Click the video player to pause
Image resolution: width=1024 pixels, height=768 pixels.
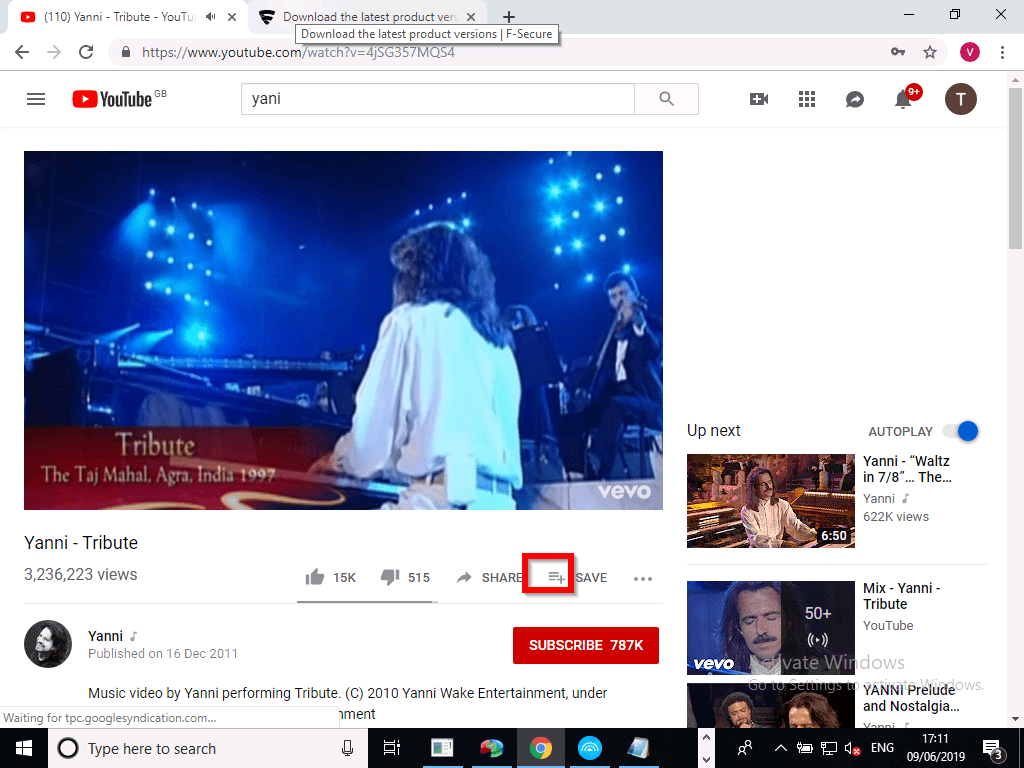[x=344, y=330]
